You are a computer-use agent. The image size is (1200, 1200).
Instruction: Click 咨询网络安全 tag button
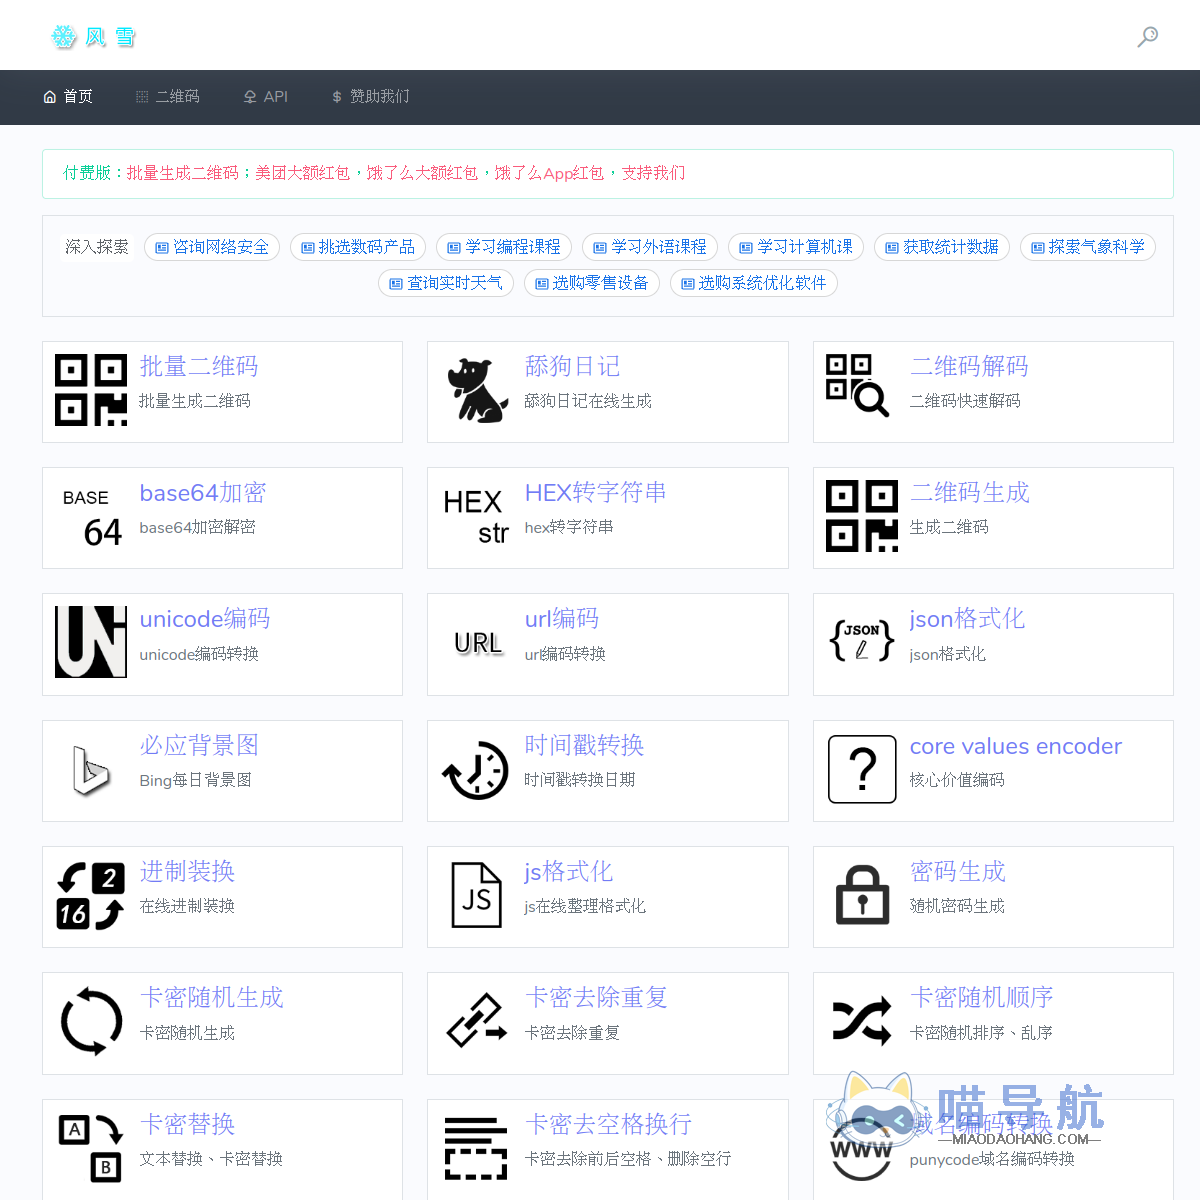coord(212,247)
